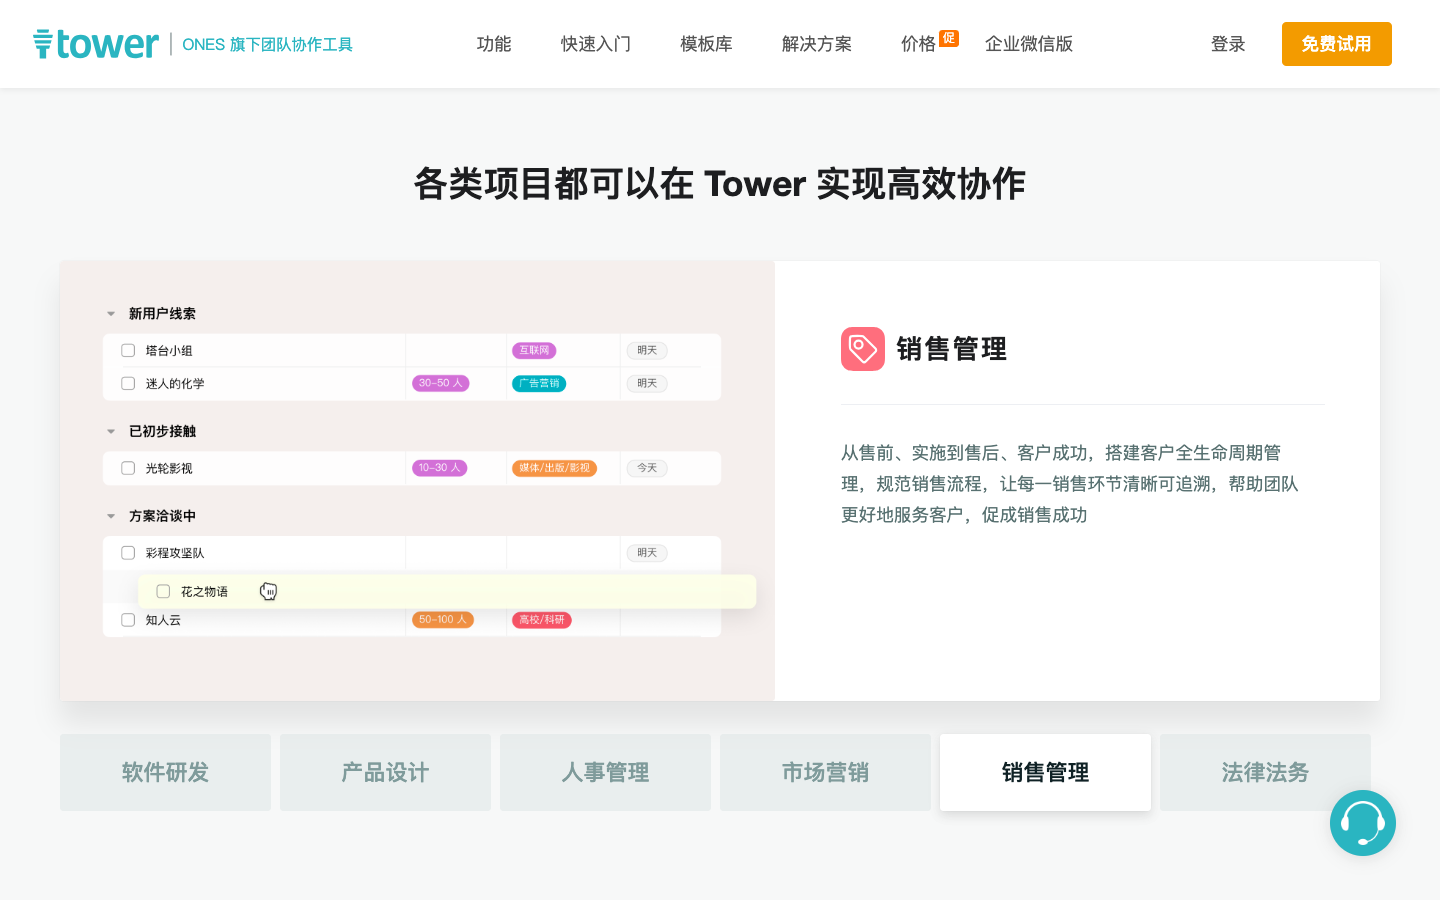Collapse the 已初步接触 section

point(111,431)
